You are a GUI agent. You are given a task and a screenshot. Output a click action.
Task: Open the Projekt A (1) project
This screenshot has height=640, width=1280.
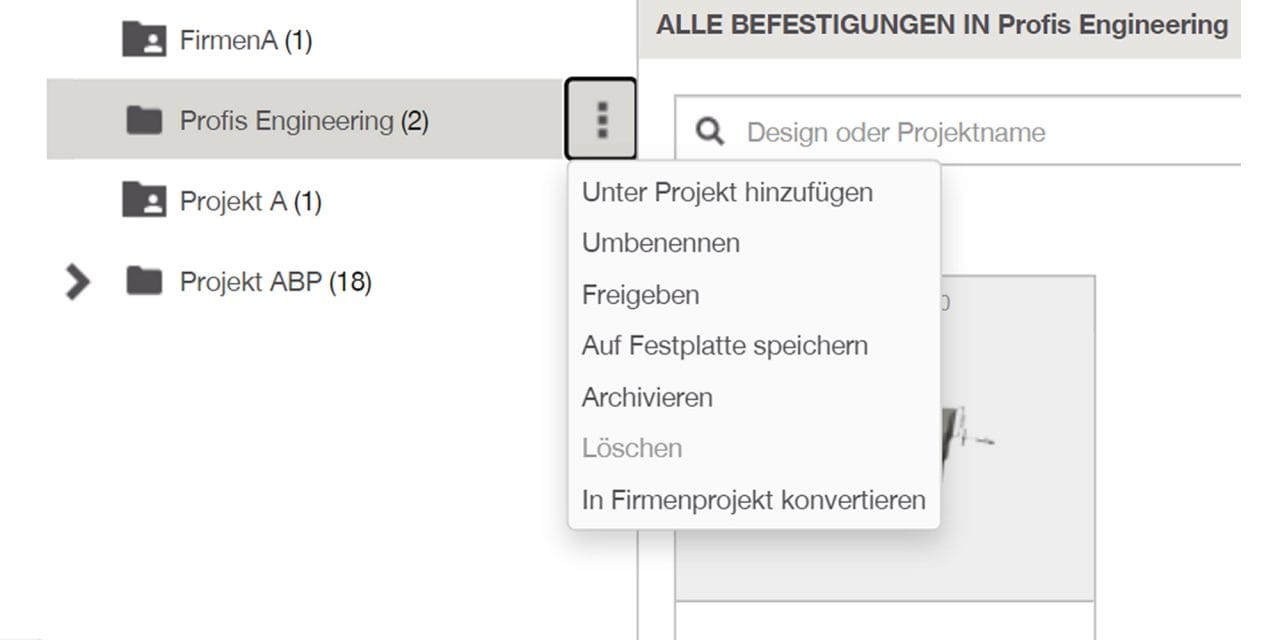(250, 202)
